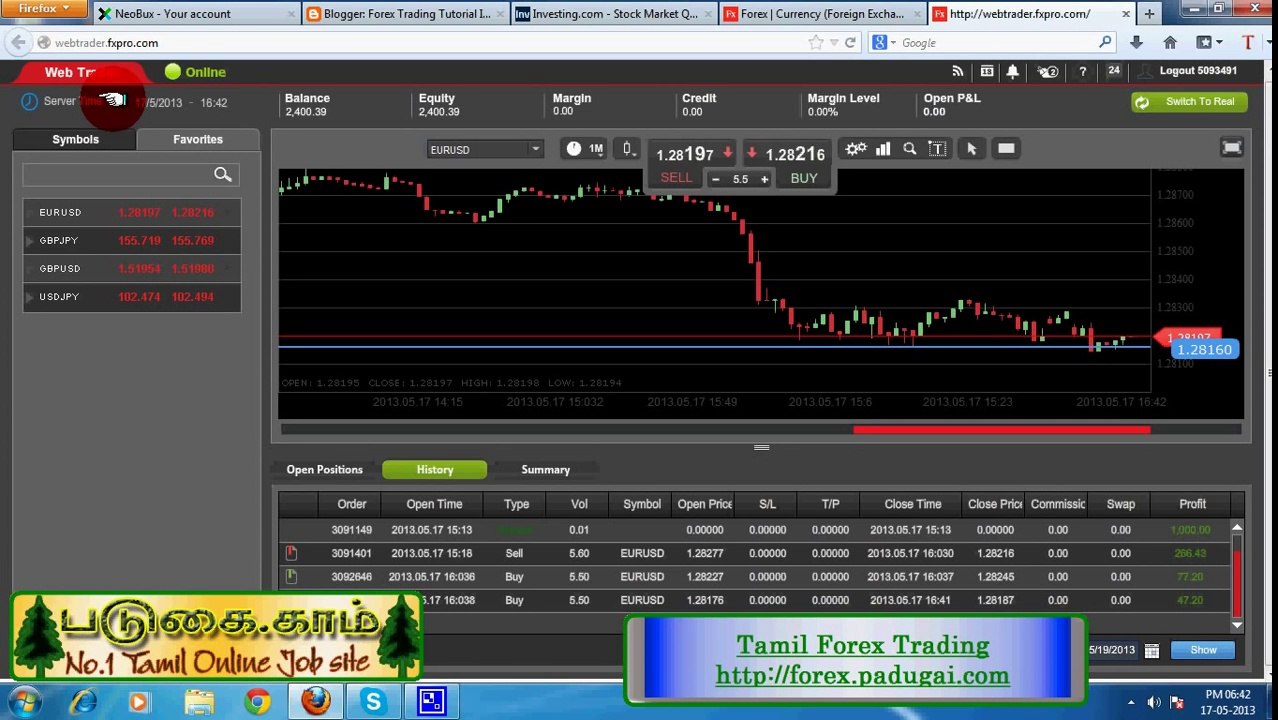Select the GBPUSD symbol row
The image size is (1278, 720).
132,269
